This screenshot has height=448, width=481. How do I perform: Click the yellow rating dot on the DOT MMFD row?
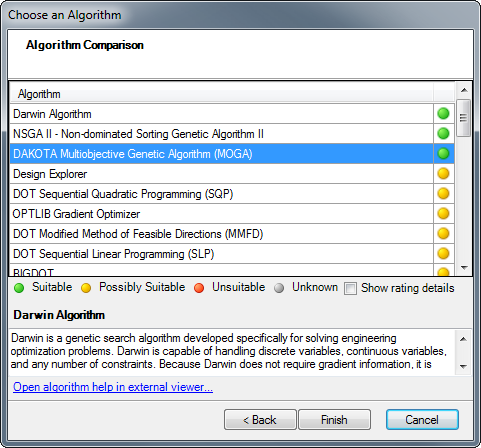coord(443,234)
